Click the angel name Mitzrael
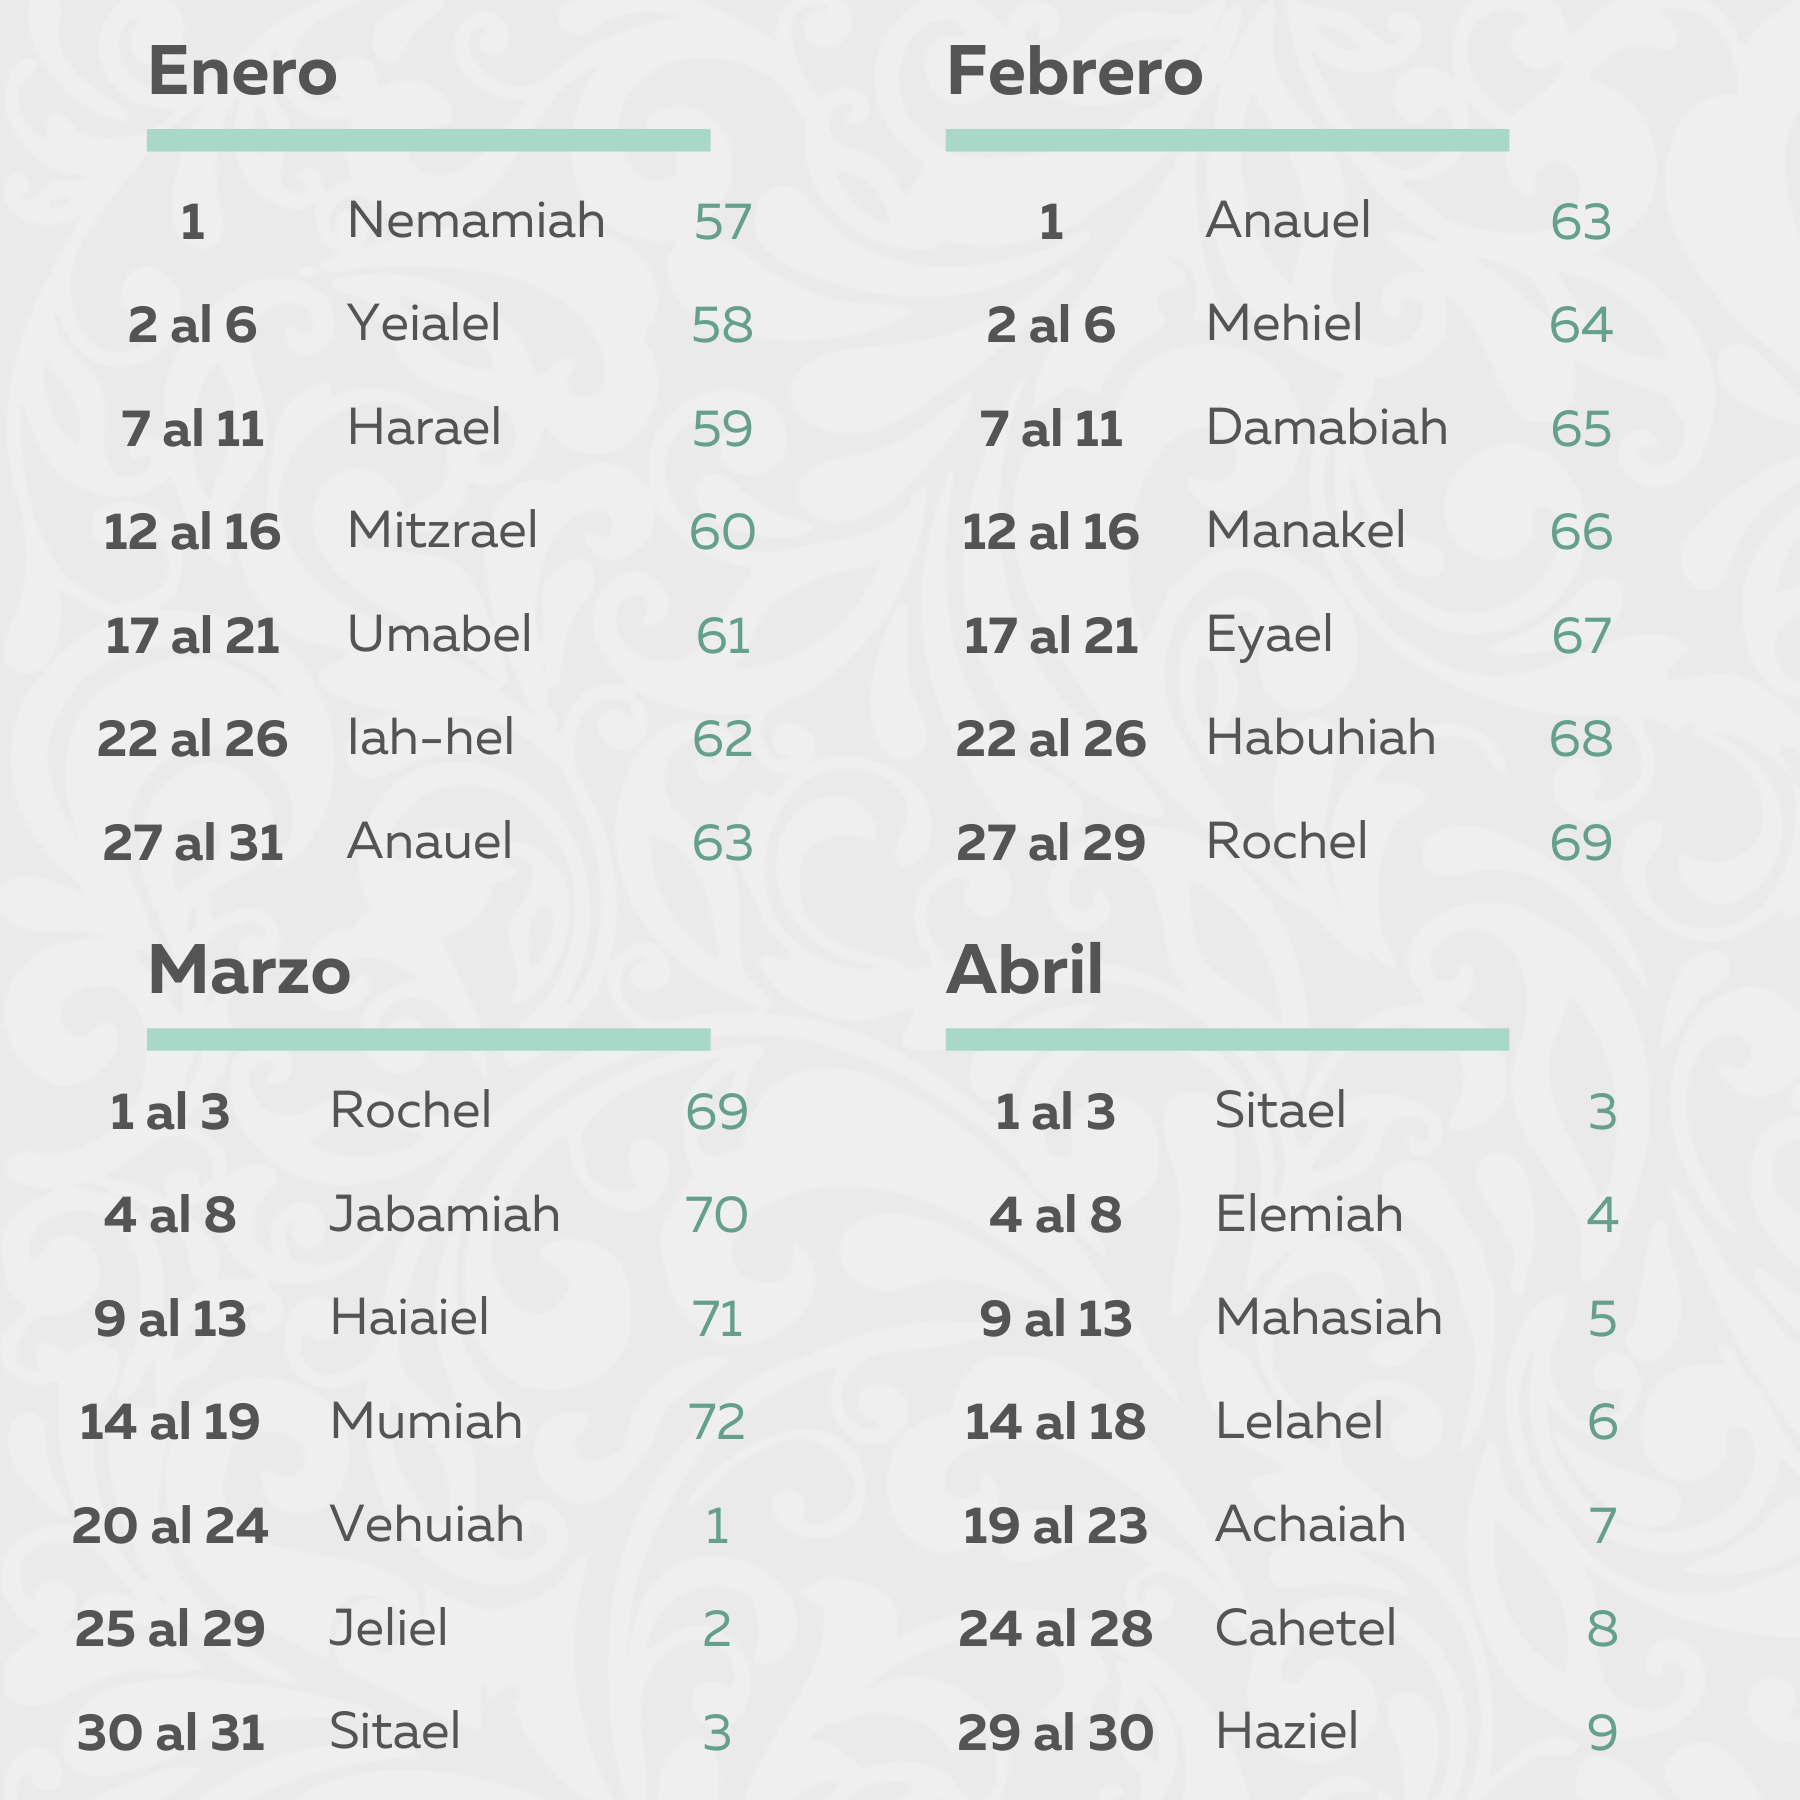 click(x=442, y=531)
